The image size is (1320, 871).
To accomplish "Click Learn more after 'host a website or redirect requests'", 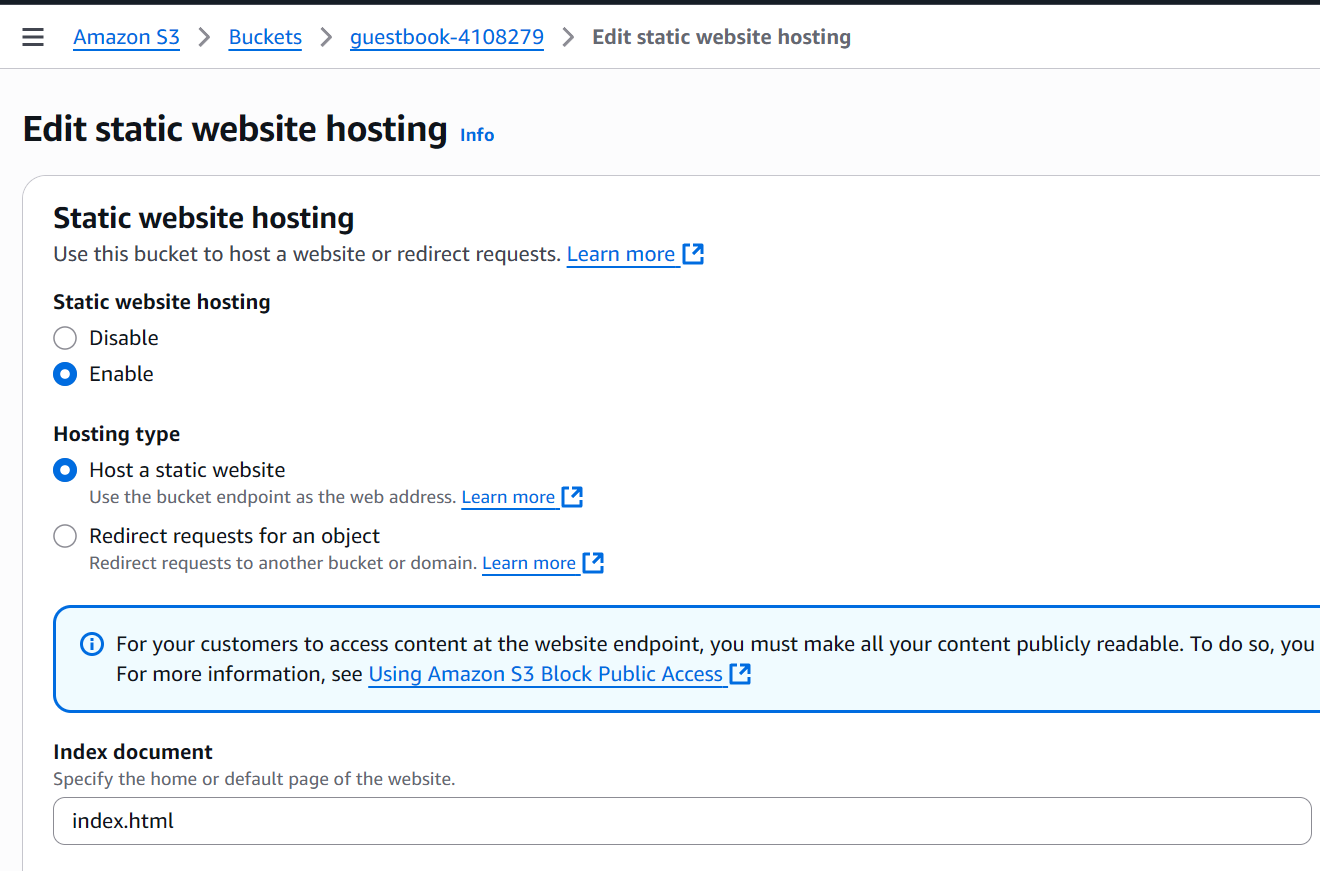I will [x=620, y=254].
